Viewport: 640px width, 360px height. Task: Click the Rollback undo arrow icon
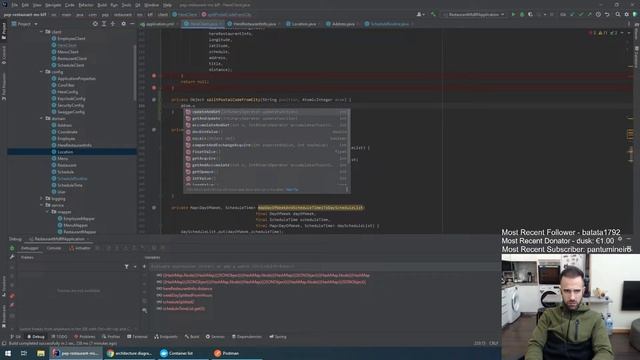coord(607,14)
